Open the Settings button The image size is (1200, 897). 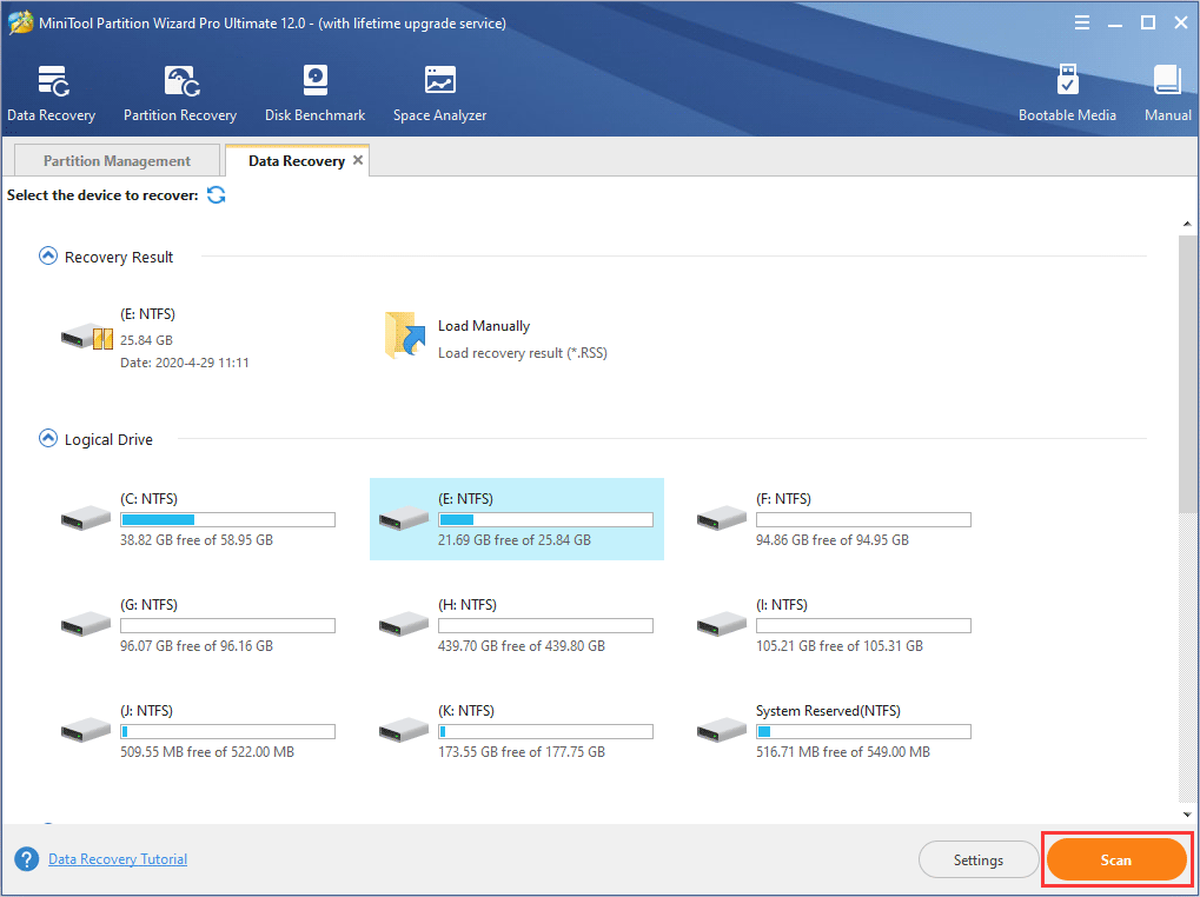point(978,860)
